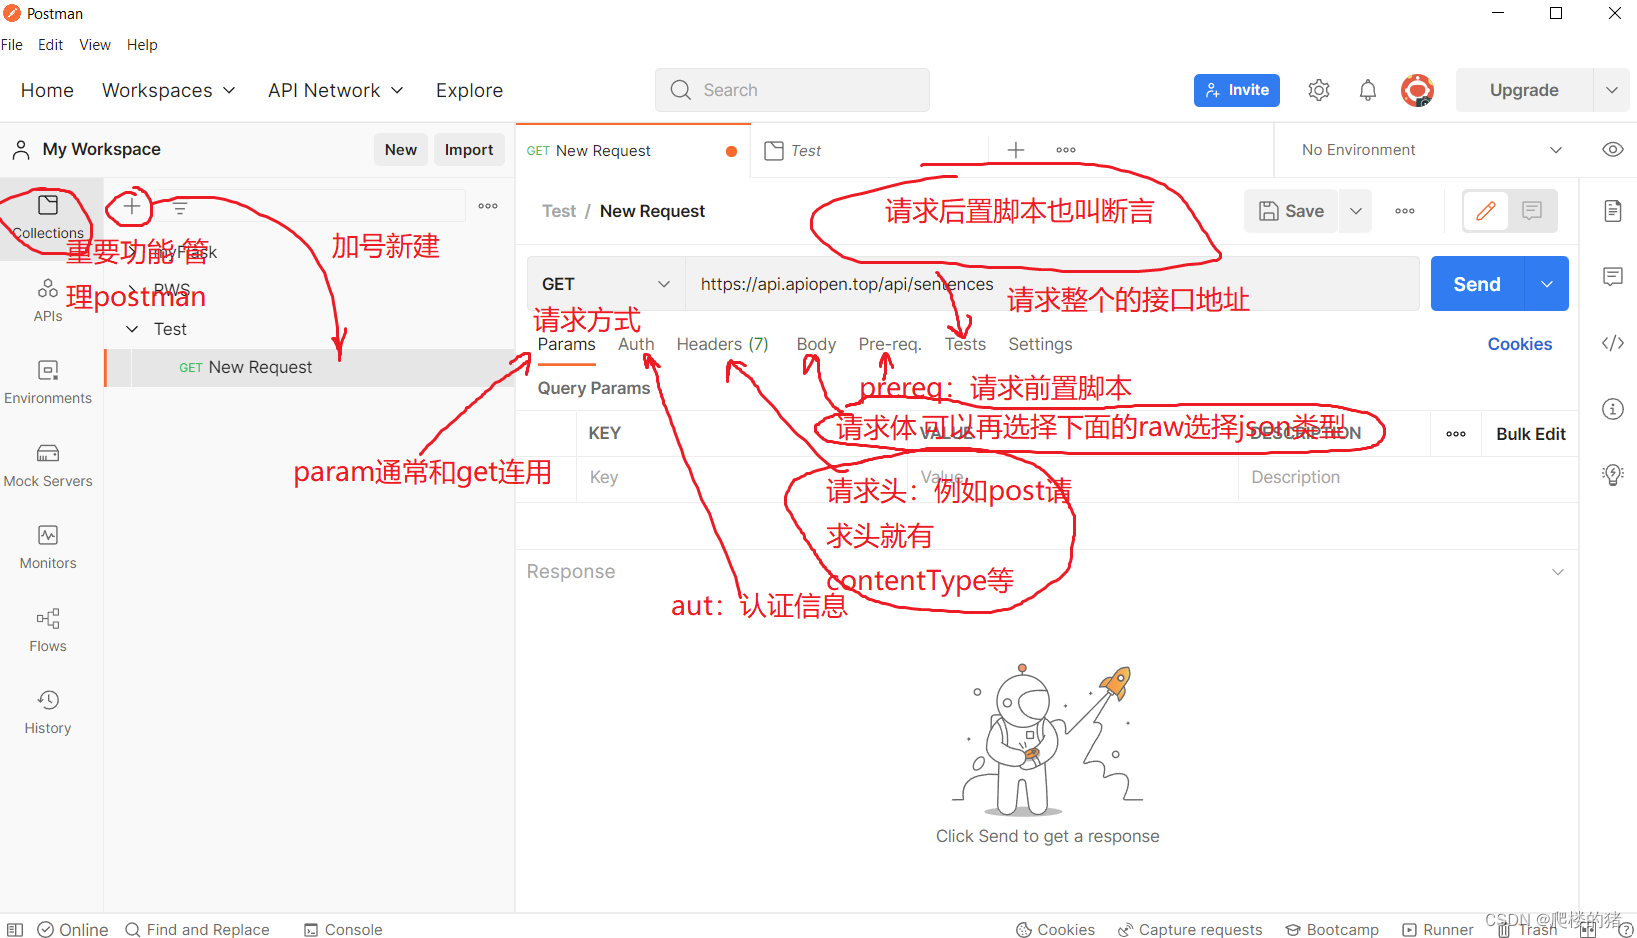
Task: Open code snippet icon in right sidebar
Action: [x=1613, y=343]
